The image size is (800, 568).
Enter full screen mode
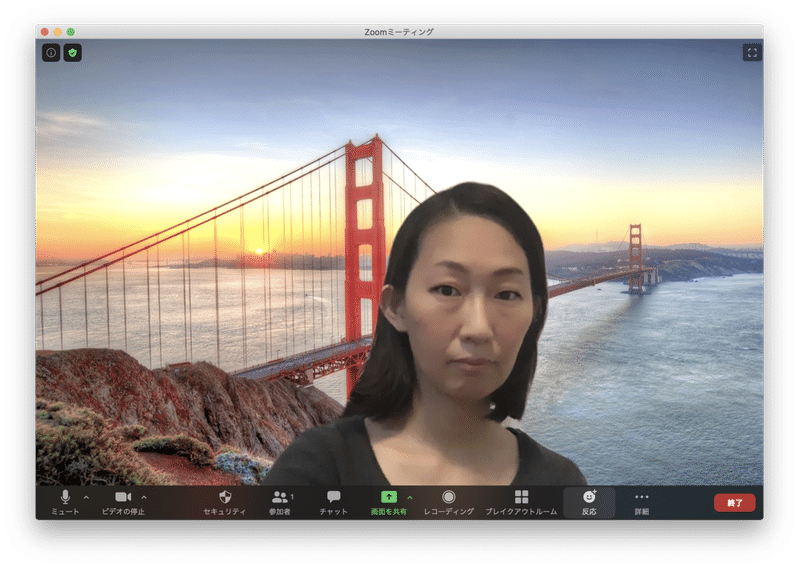pyautogui.click(x=752, y=53)
